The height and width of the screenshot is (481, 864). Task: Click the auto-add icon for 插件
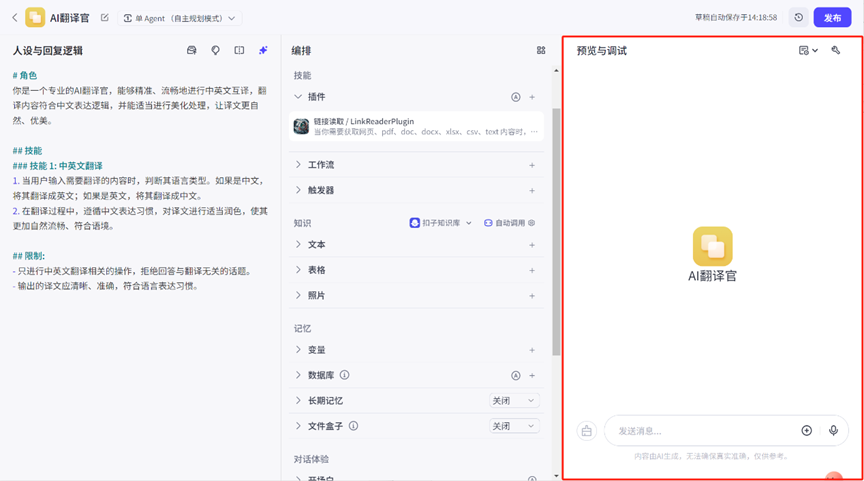516,97
